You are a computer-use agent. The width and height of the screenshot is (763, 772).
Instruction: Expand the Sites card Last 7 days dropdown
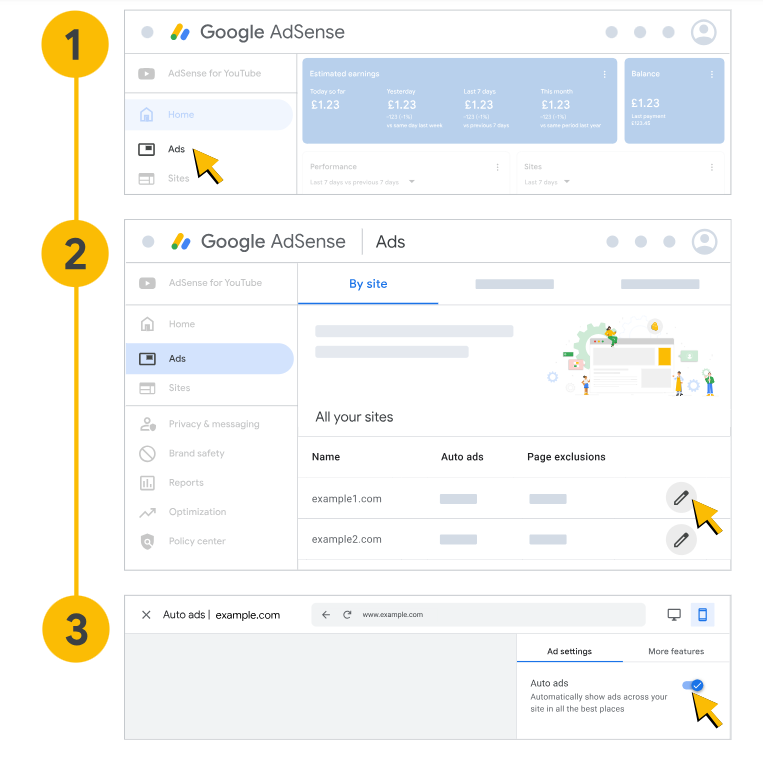(x=567, y=182)
